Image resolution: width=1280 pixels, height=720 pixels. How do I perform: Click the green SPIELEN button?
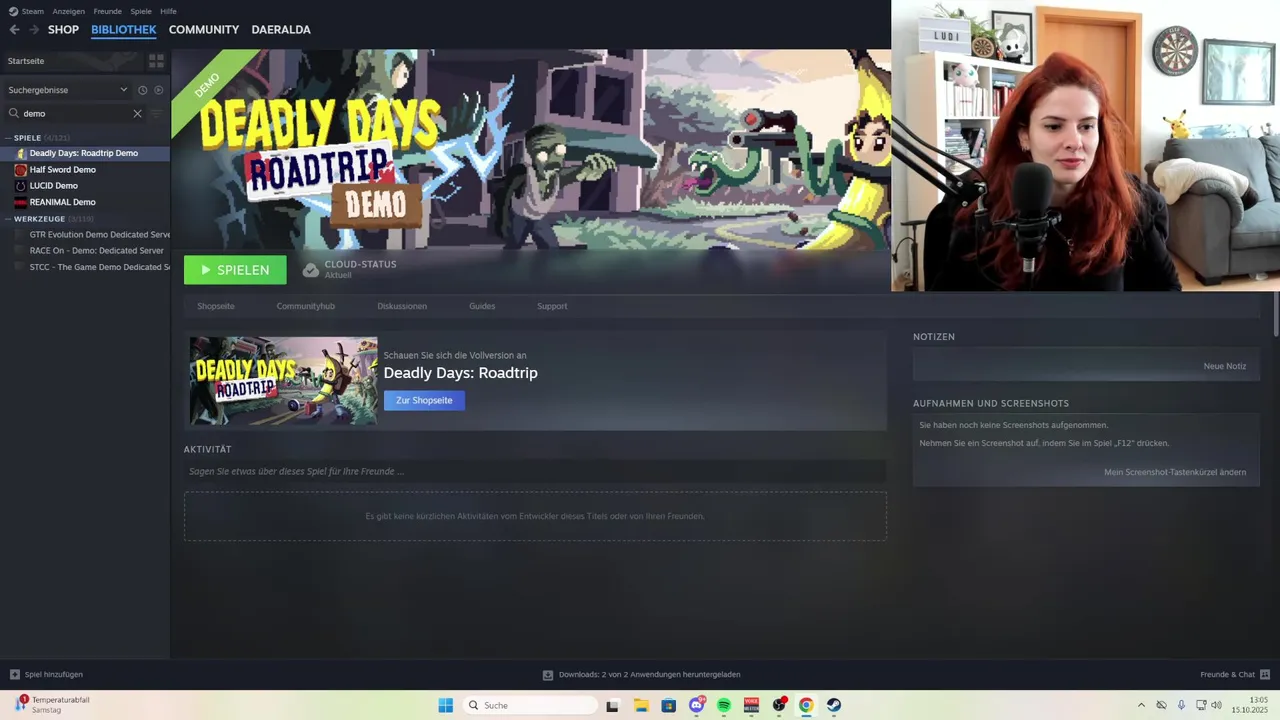(235, 270)
